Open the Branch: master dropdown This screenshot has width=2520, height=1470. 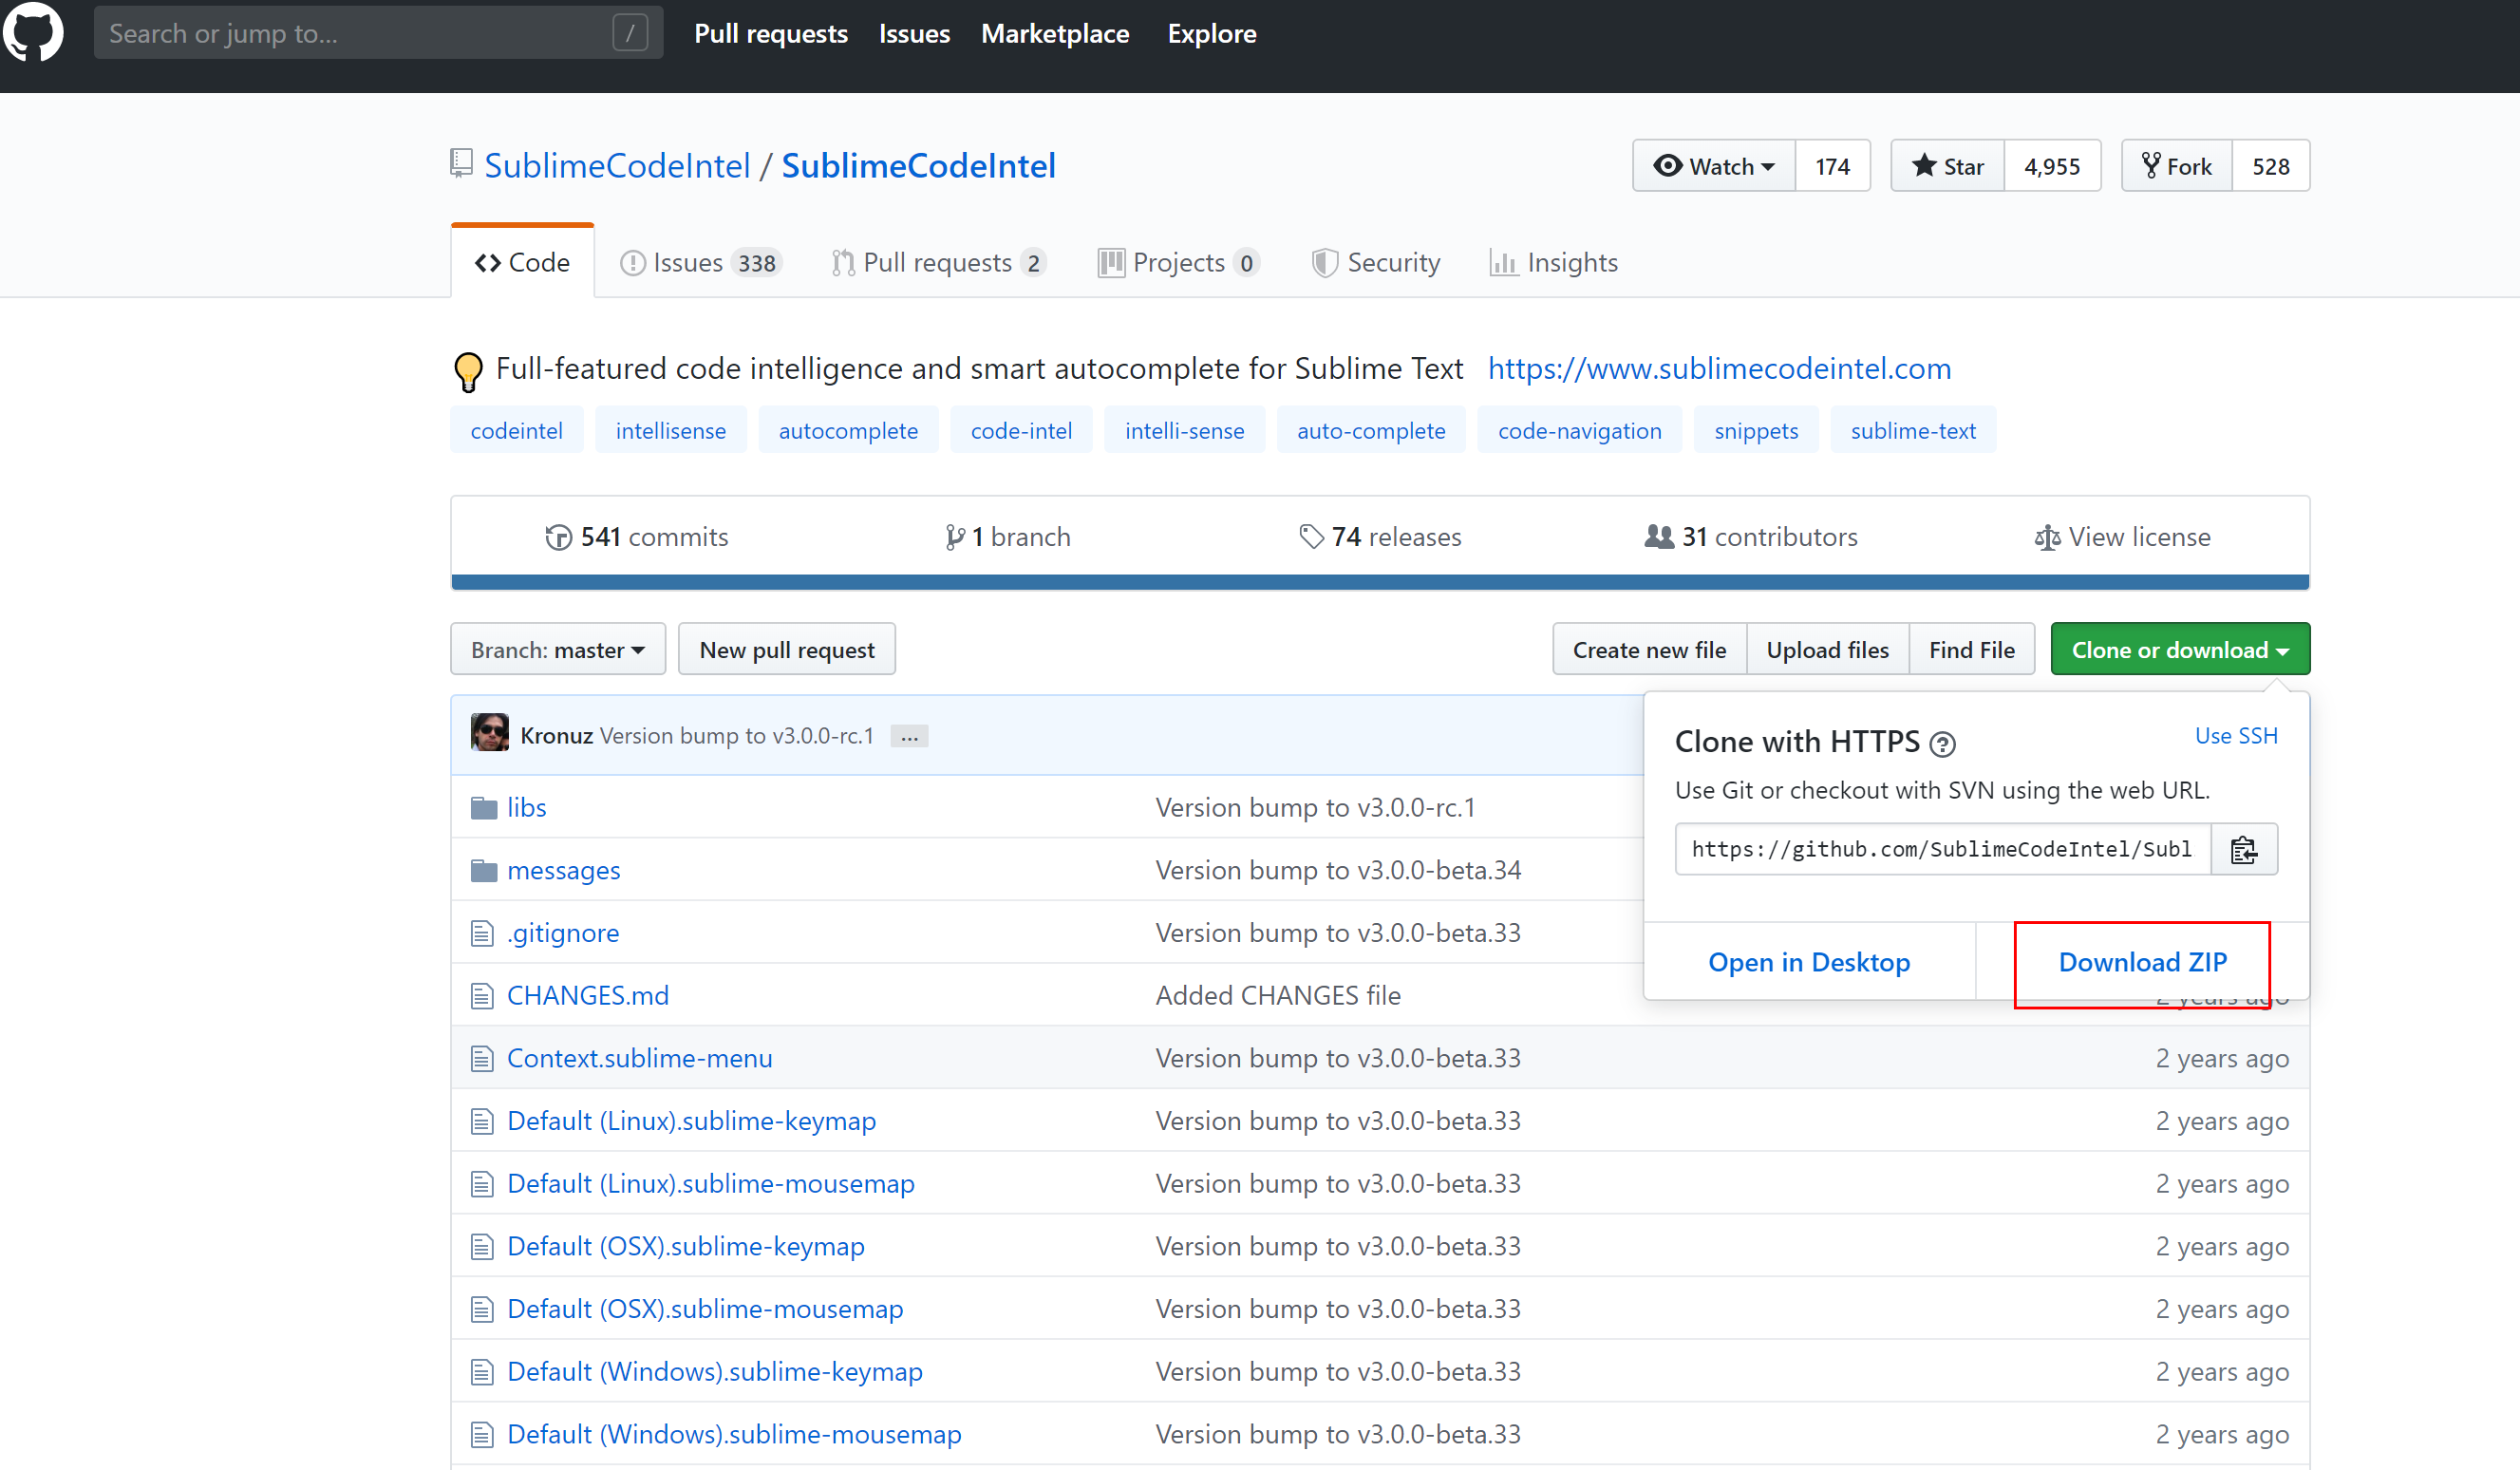tap(557, 650)
